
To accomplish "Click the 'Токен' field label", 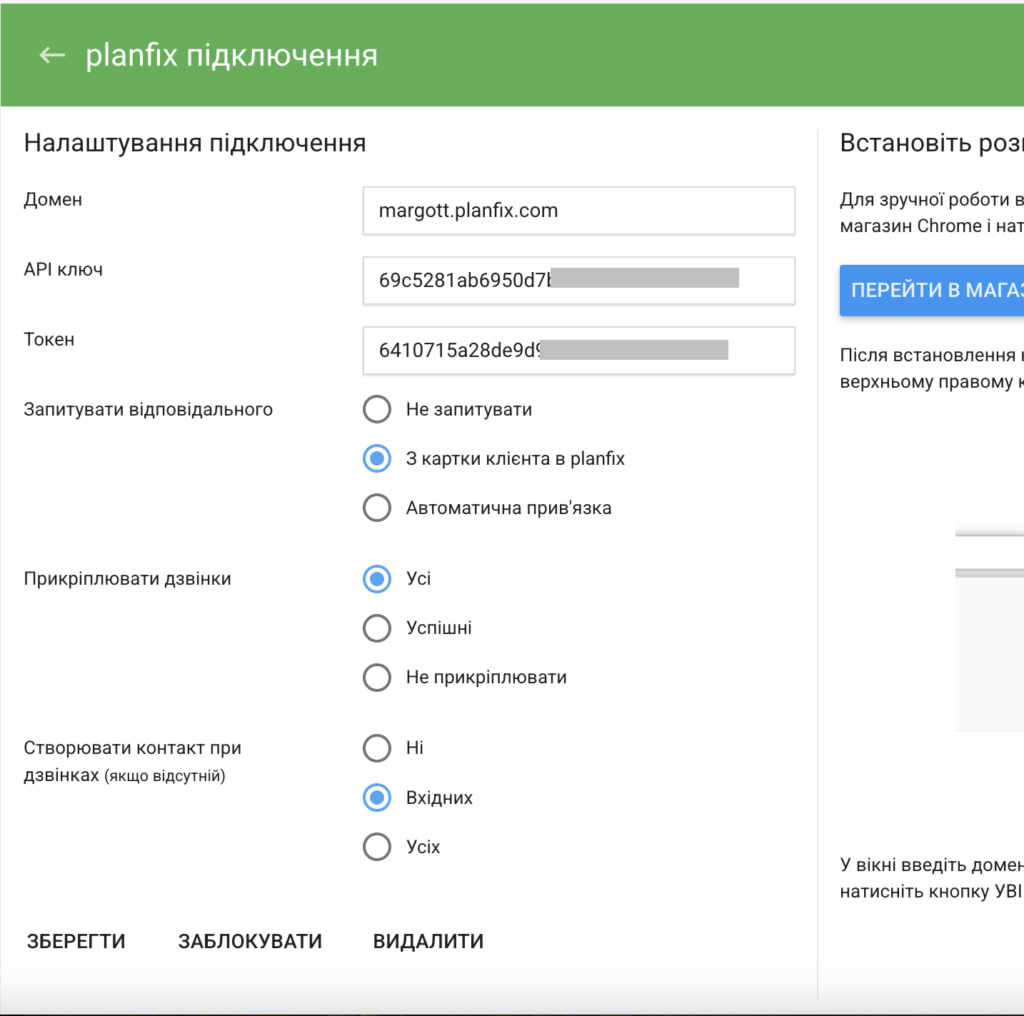I will pyautogui.click(x=49, y=340).
